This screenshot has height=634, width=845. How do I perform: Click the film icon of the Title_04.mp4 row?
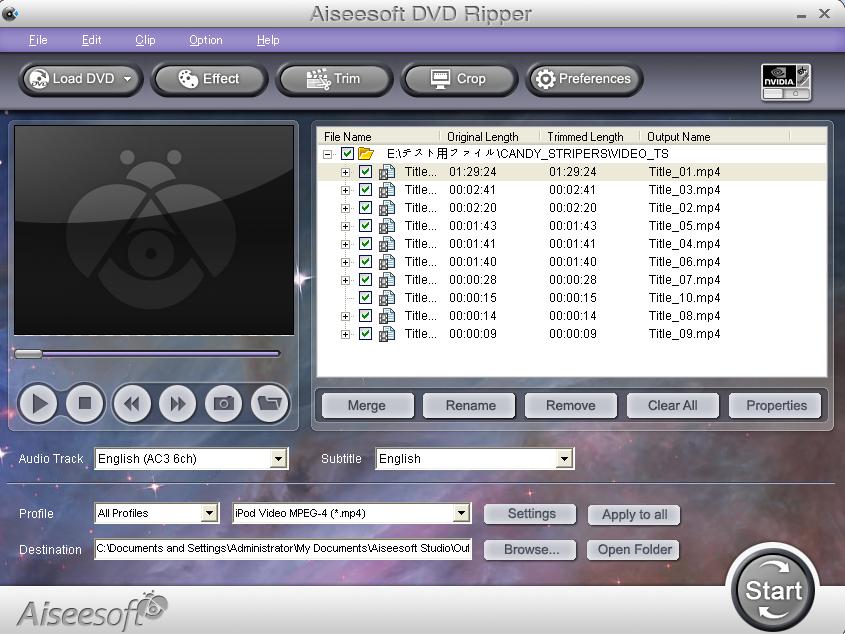(x=387, y=244)
